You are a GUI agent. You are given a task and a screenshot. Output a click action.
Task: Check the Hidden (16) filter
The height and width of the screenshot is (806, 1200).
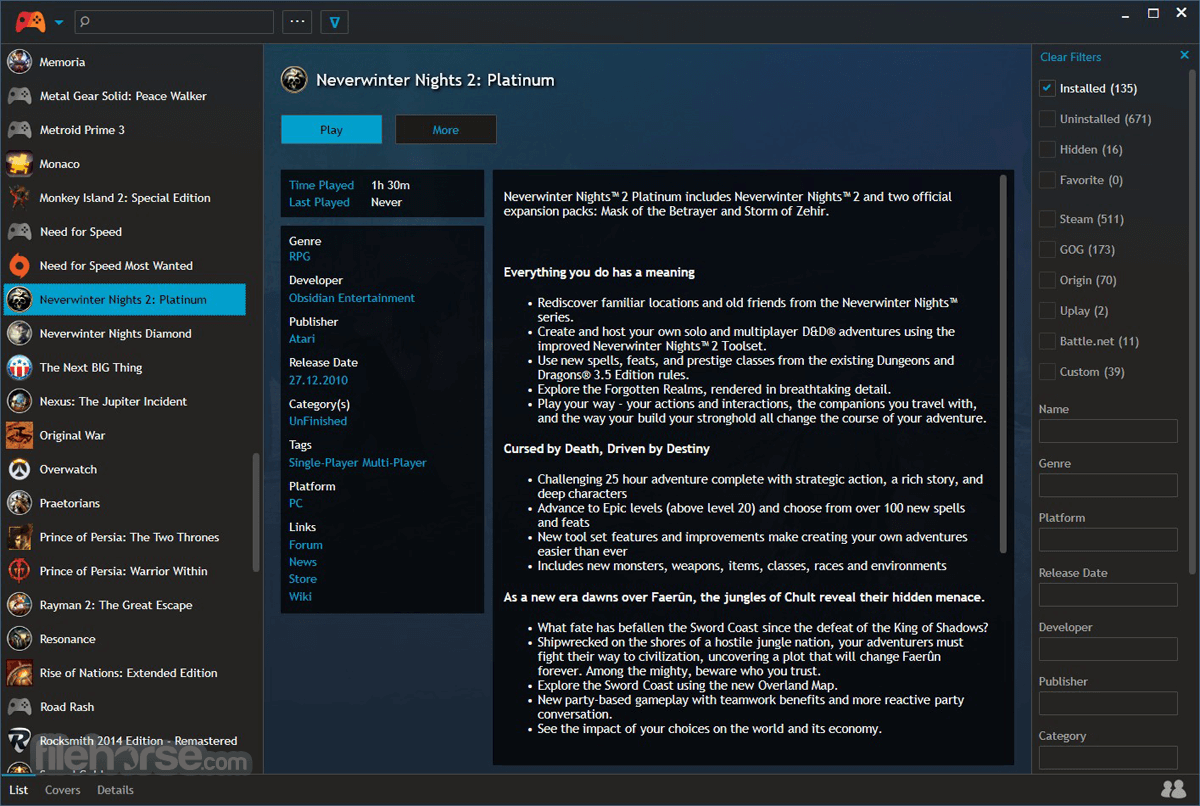tap(1047, 149)
